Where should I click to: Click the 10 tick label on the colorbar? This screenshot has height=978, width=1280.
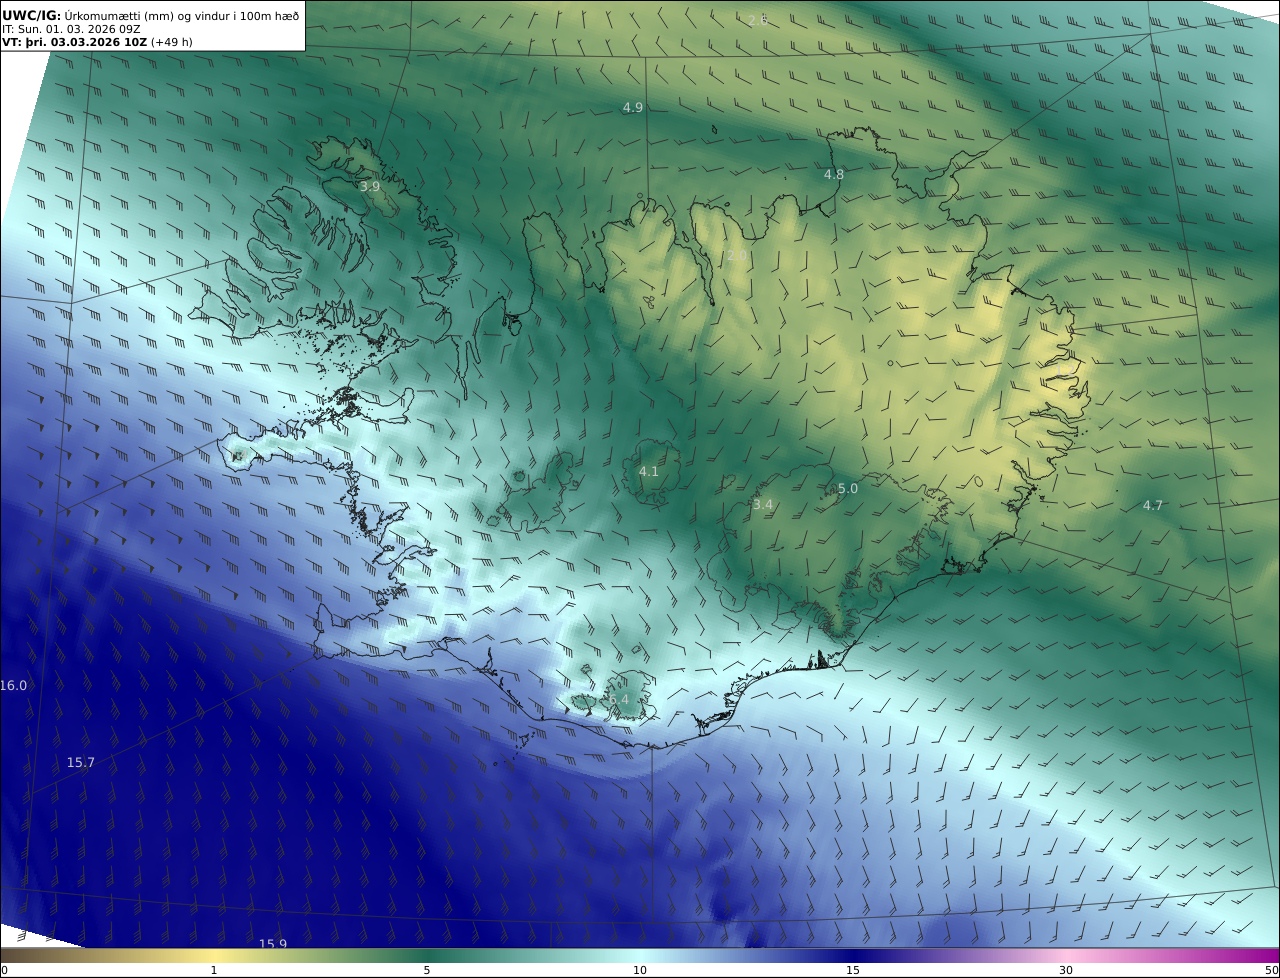(x=640, y=970)
